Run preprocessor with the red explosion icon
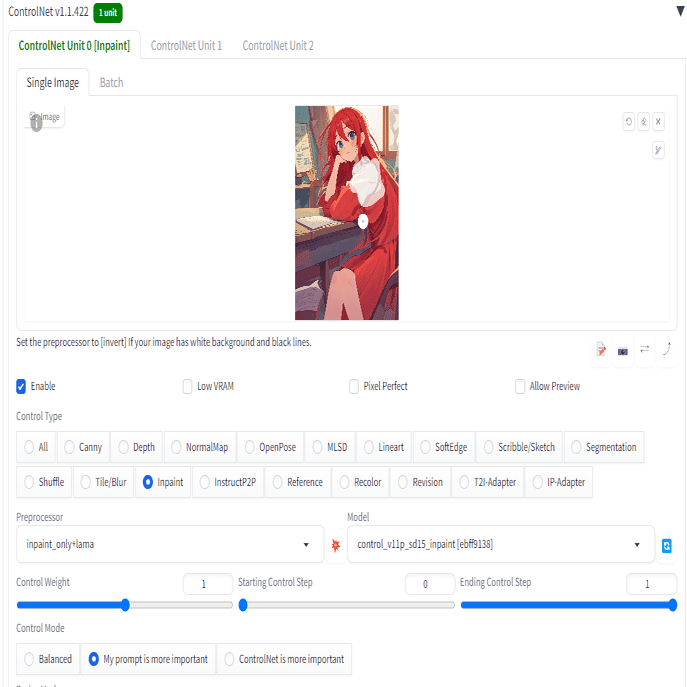687x687 pixels. point(336,545)
